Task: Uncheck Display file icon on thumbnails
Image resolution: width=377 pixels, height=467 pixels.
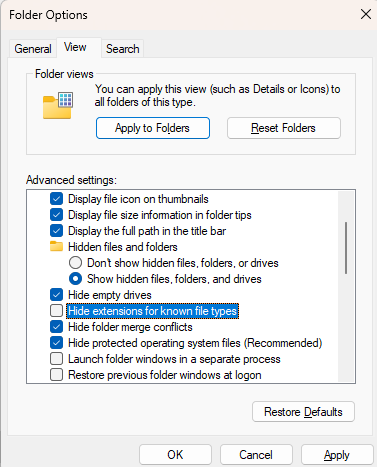Action: [x=56, y=199]
